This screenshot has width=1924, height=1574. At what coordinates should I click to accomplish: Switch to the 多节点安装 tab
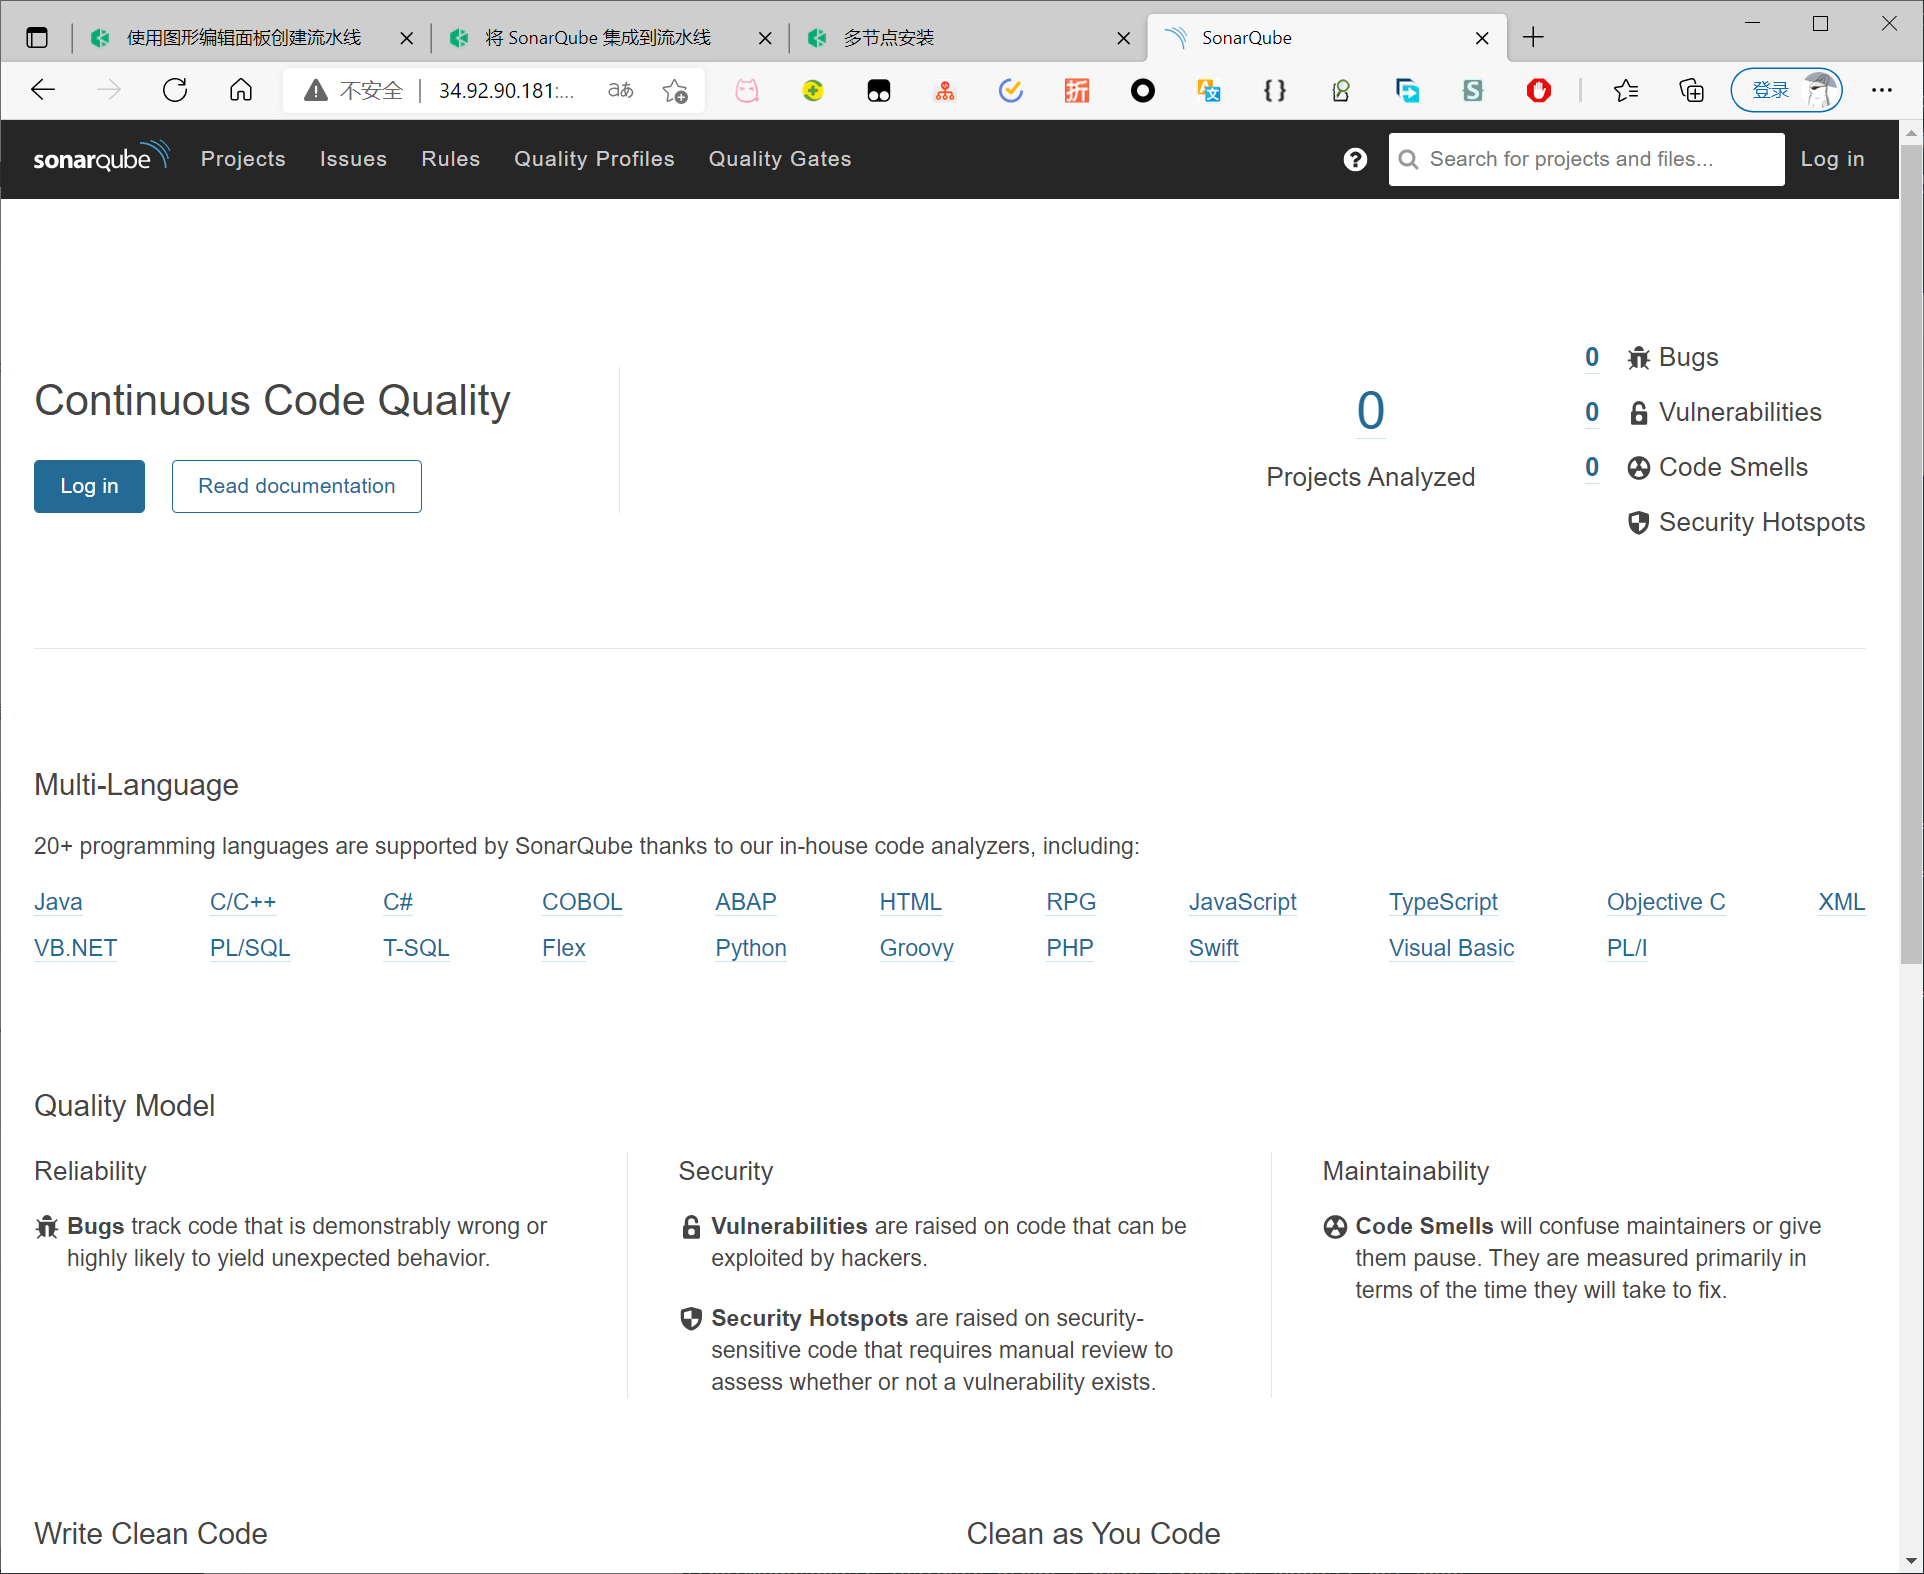pyautogui.click(x=888, y=38)
